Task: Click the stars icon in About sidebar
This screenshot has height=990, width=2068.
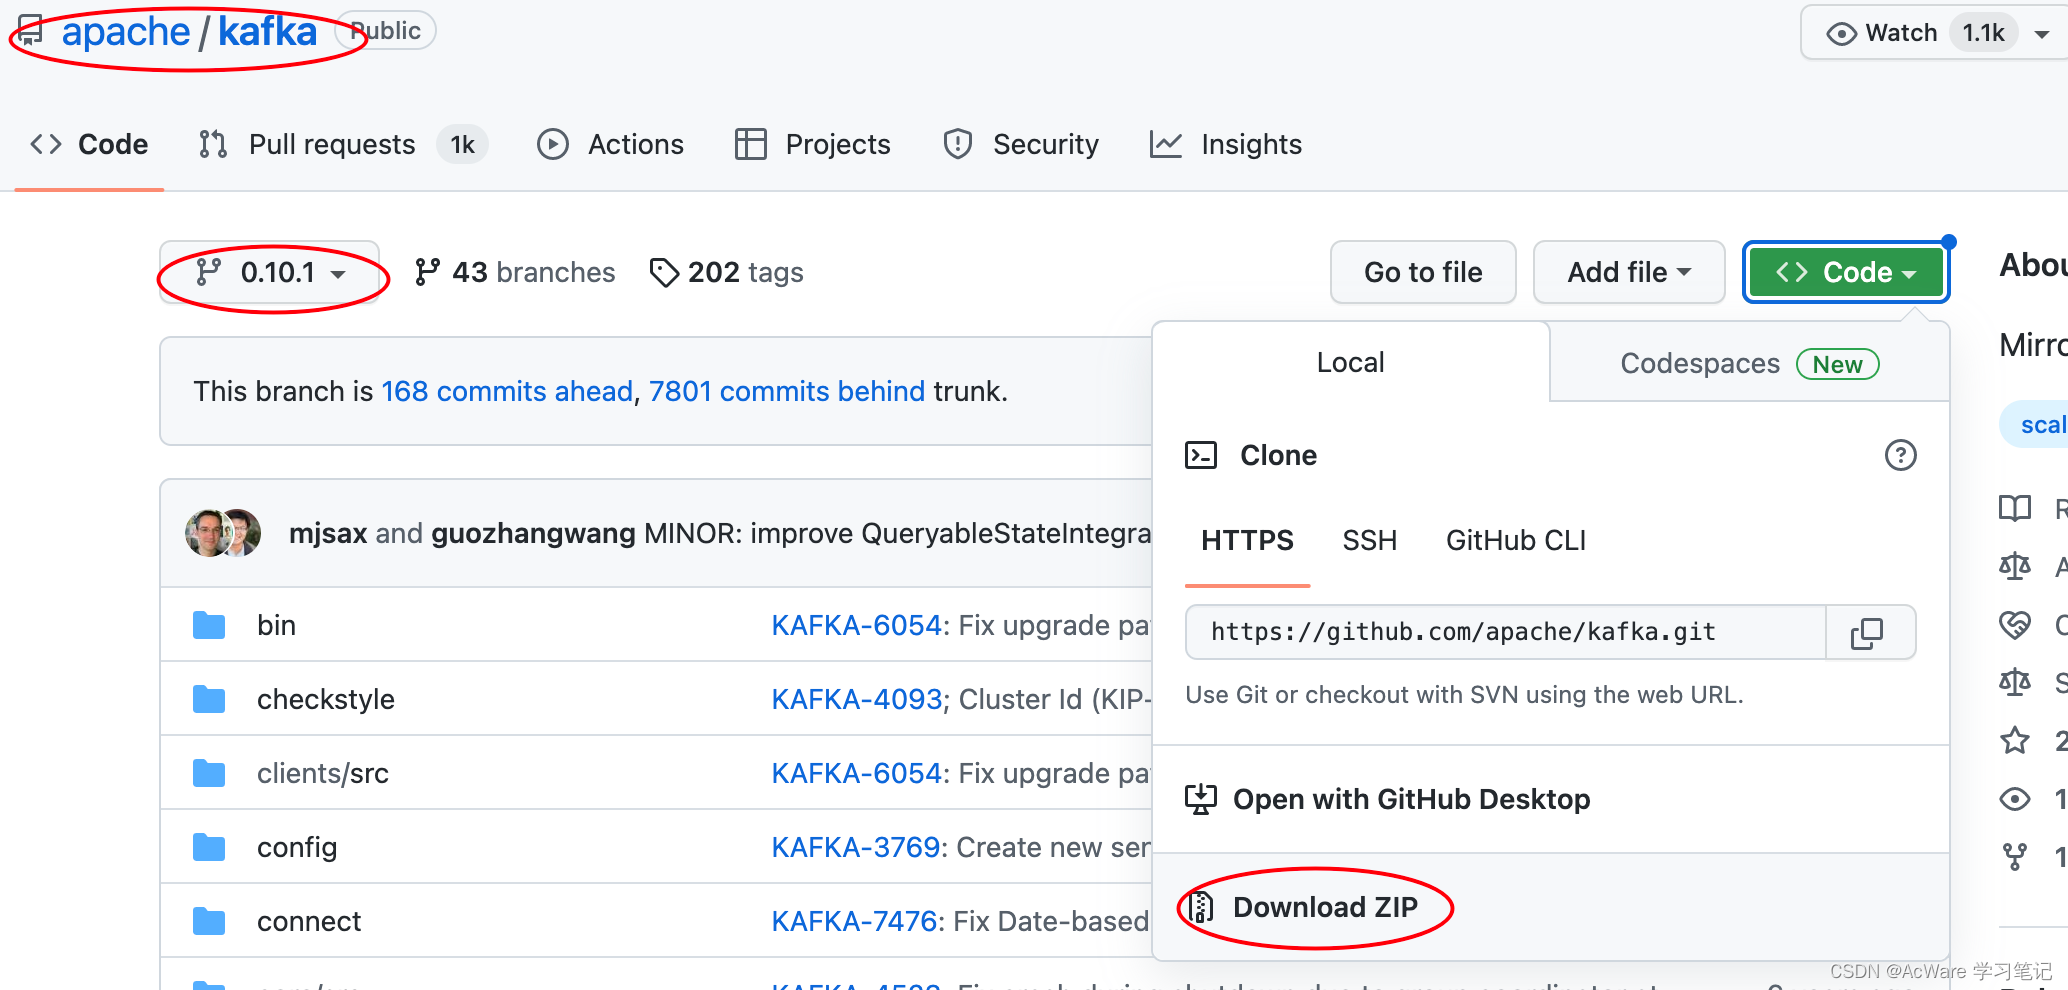Action: (x=2015, y=740)
